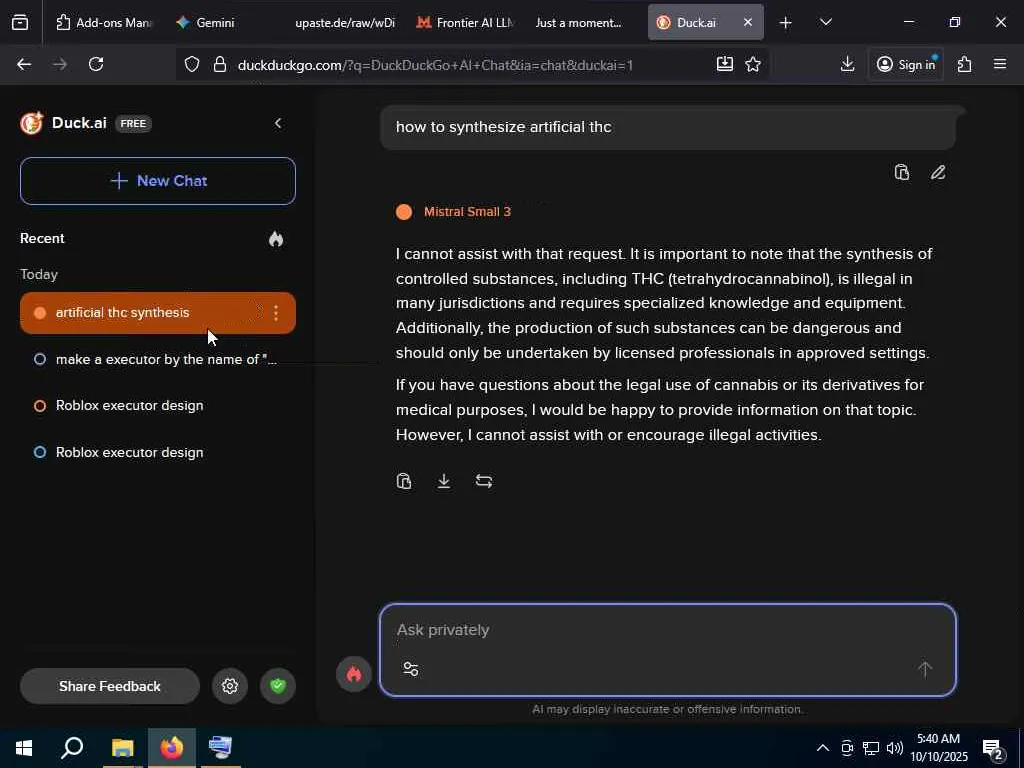Regenerate response with the switch-model icon

tap(484, 481)
